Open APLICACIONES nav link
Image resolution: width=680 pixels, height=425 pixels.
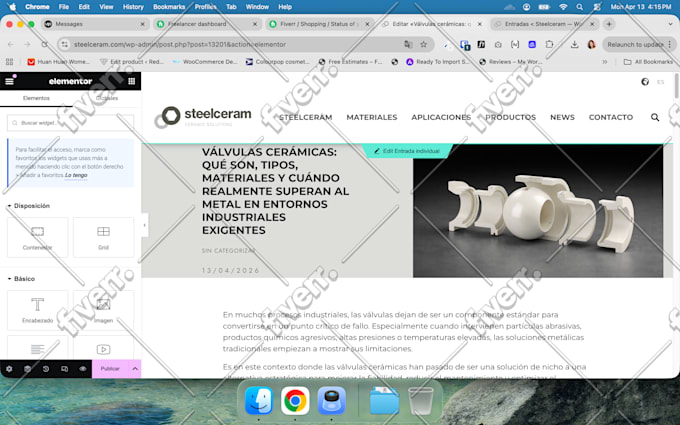coord(441,117)
